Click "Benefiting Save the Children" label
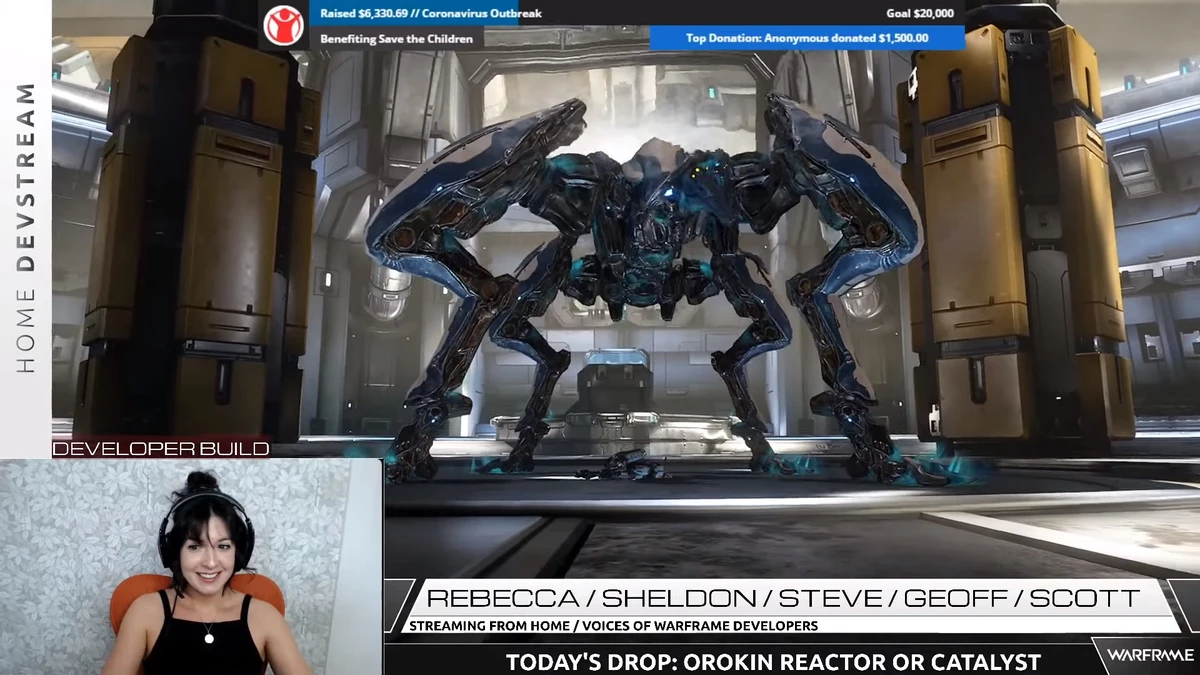This screenshot has height=675, width=1200. pos(396,38)
